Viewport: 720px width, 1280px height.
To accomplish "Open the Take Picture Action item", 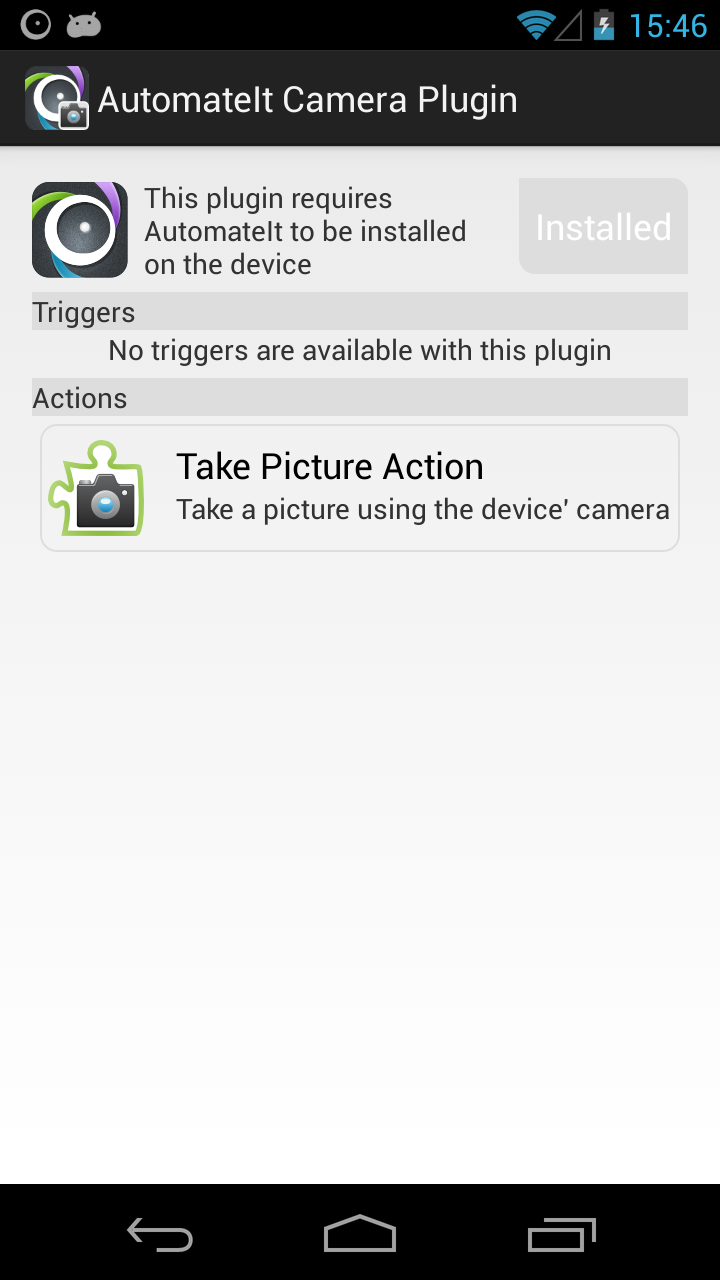I will (x=360, y=488).
